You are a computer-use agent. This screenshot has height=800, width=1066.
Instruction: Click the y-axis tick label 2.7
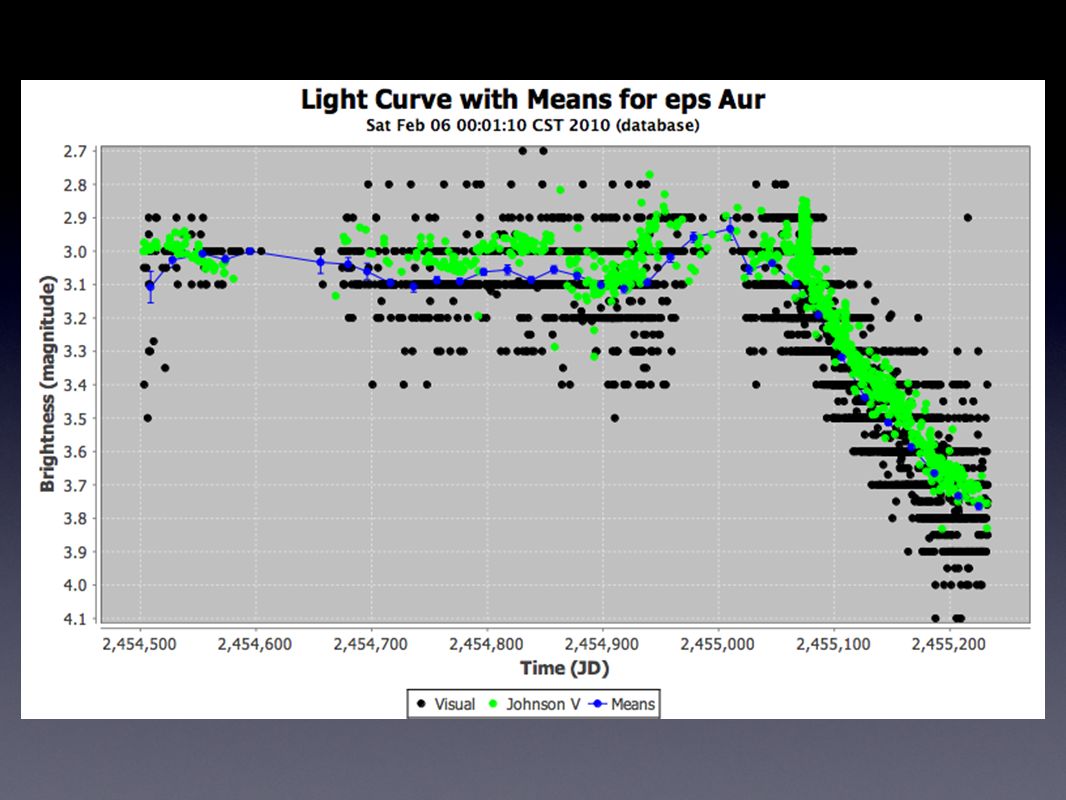75,151
